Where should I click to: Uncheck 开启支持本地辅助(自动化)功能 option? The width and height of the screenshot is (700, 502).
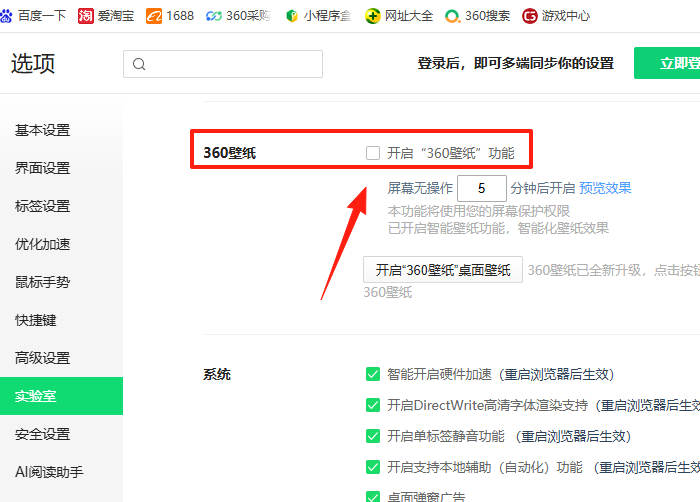pyautogui.click(x=373, y=467)
